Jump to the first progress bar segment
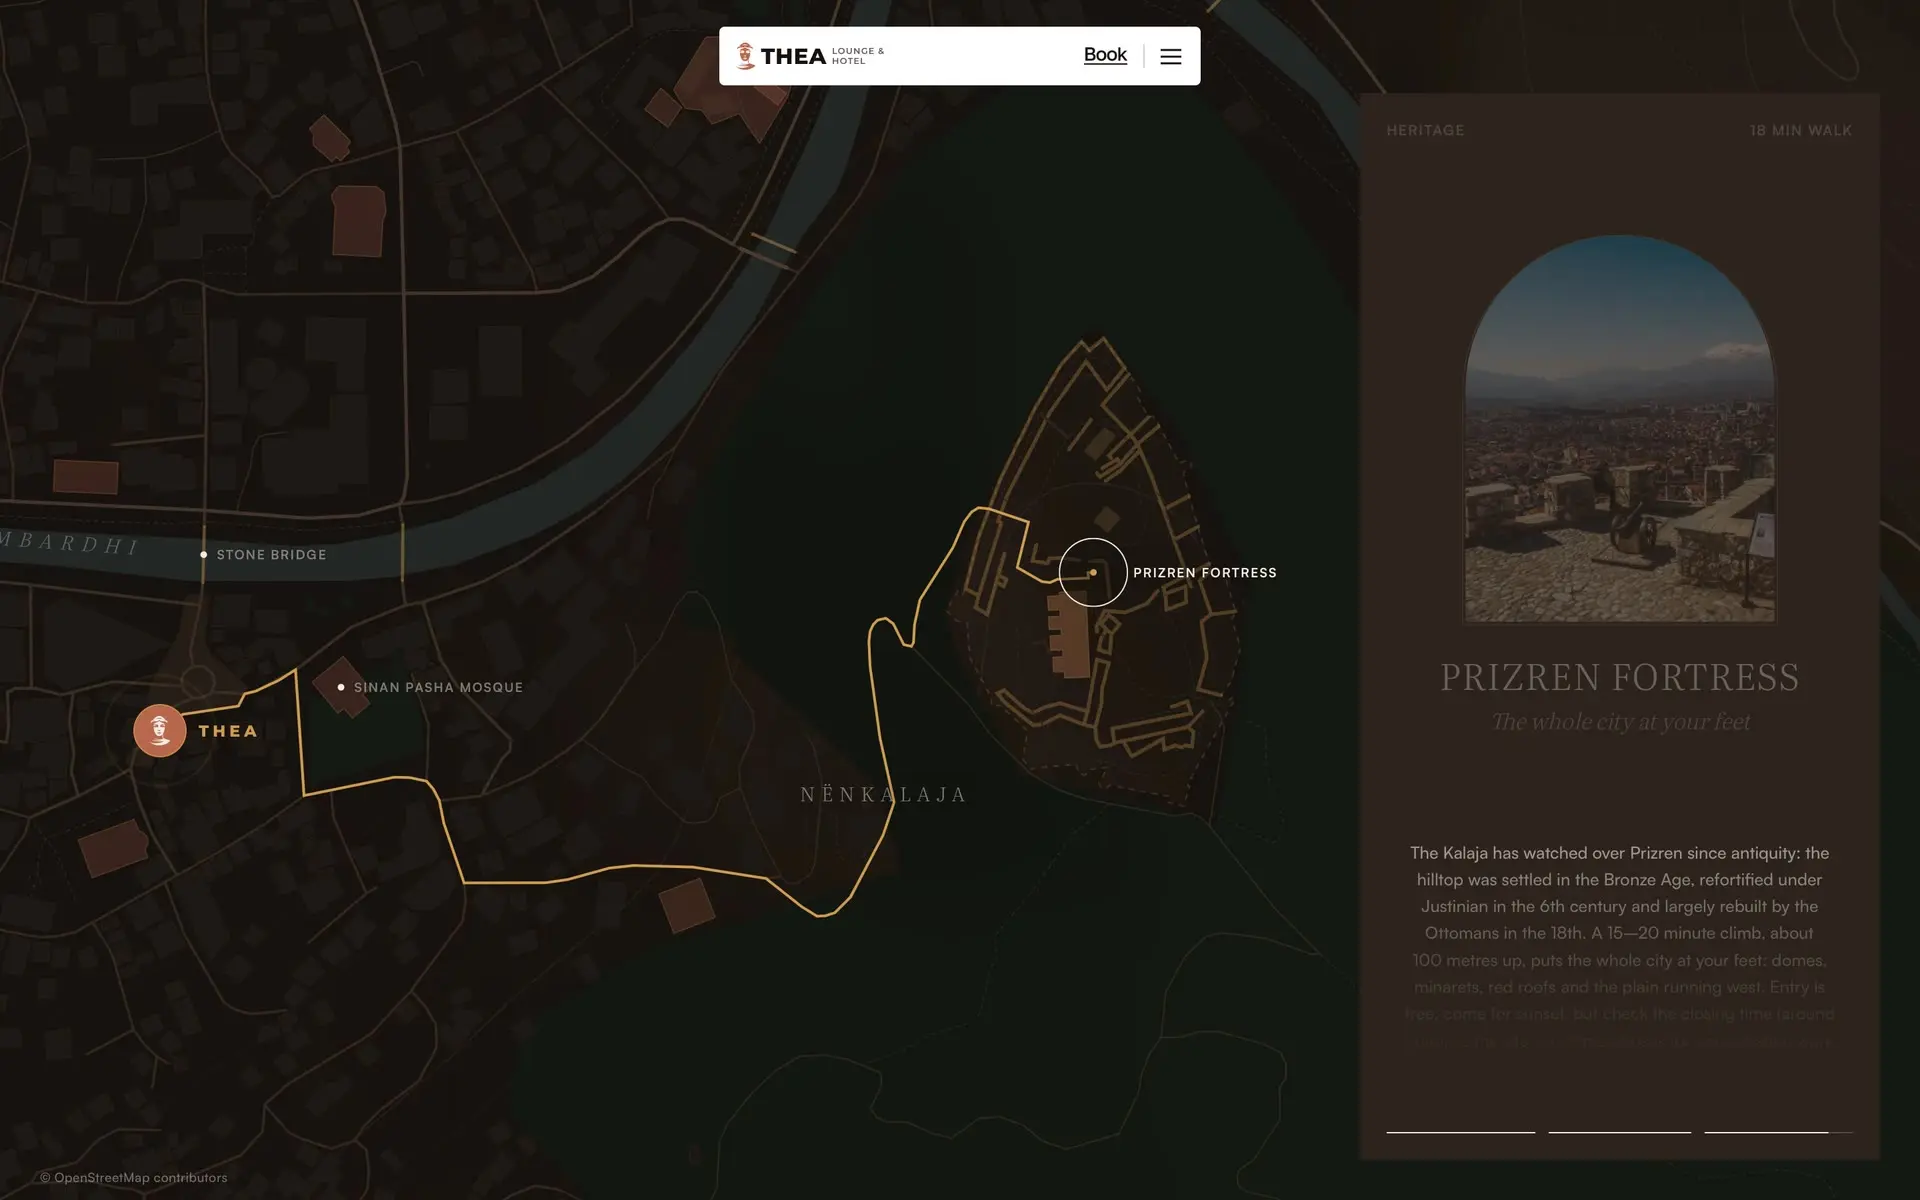This screenshot has width=1920, height=1200. pos(1460,1132)
